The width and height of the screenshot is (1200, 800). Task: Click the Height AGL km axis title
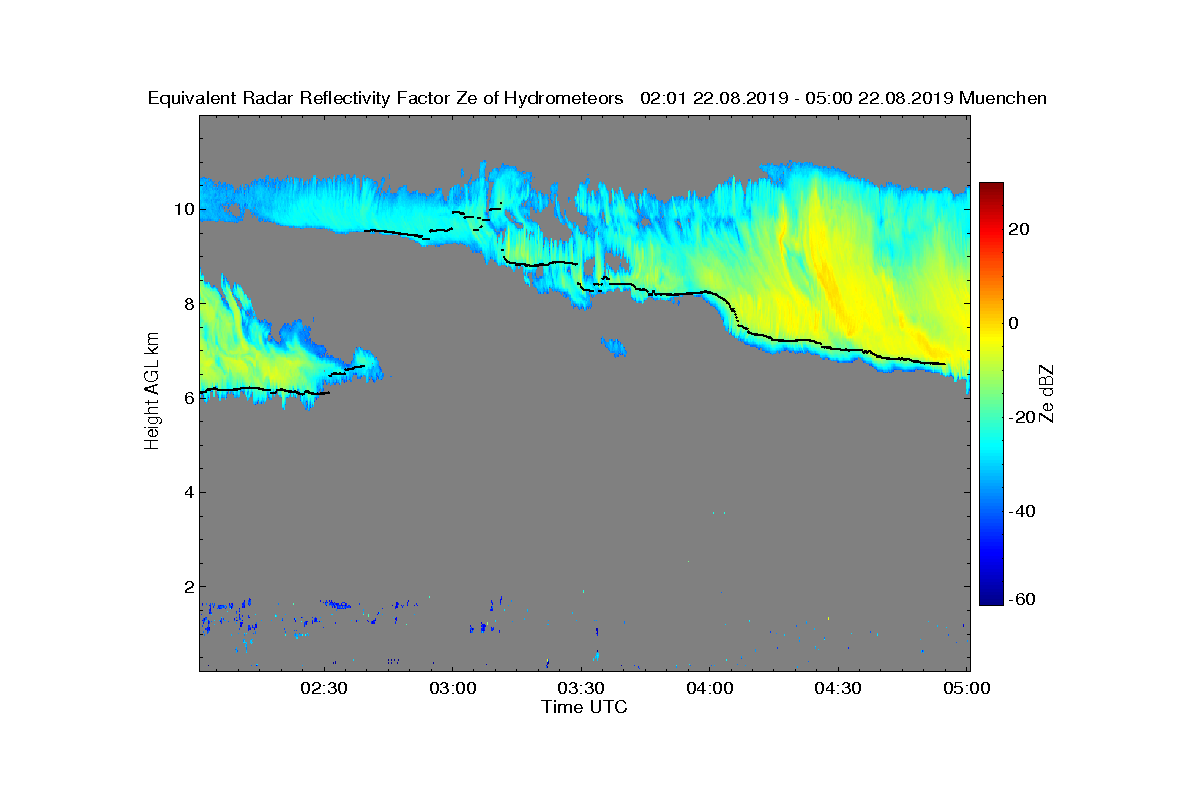tap(152, 392)
